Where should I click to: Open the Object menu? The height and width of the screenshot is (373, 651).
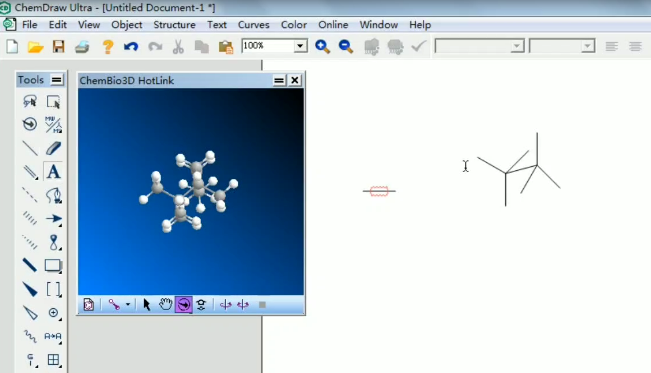pos(127,25)
